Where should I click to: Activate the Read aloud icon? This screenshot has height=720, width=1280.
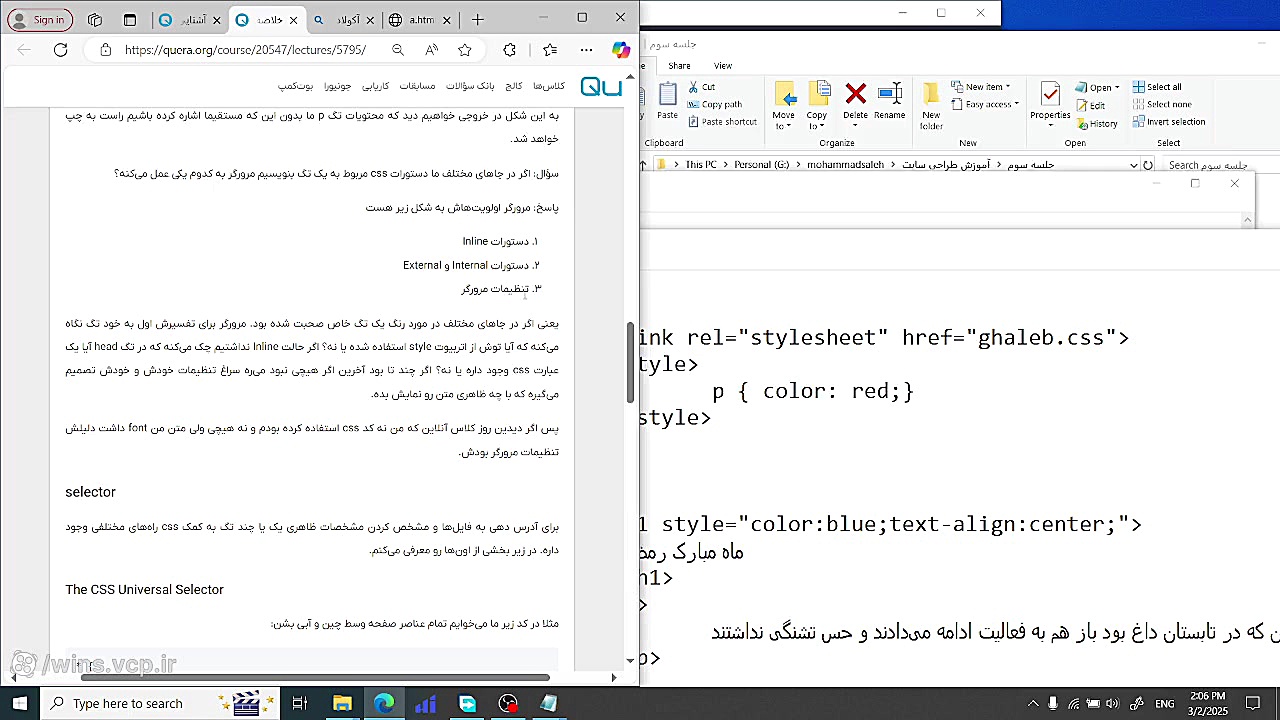click(431, 50)
